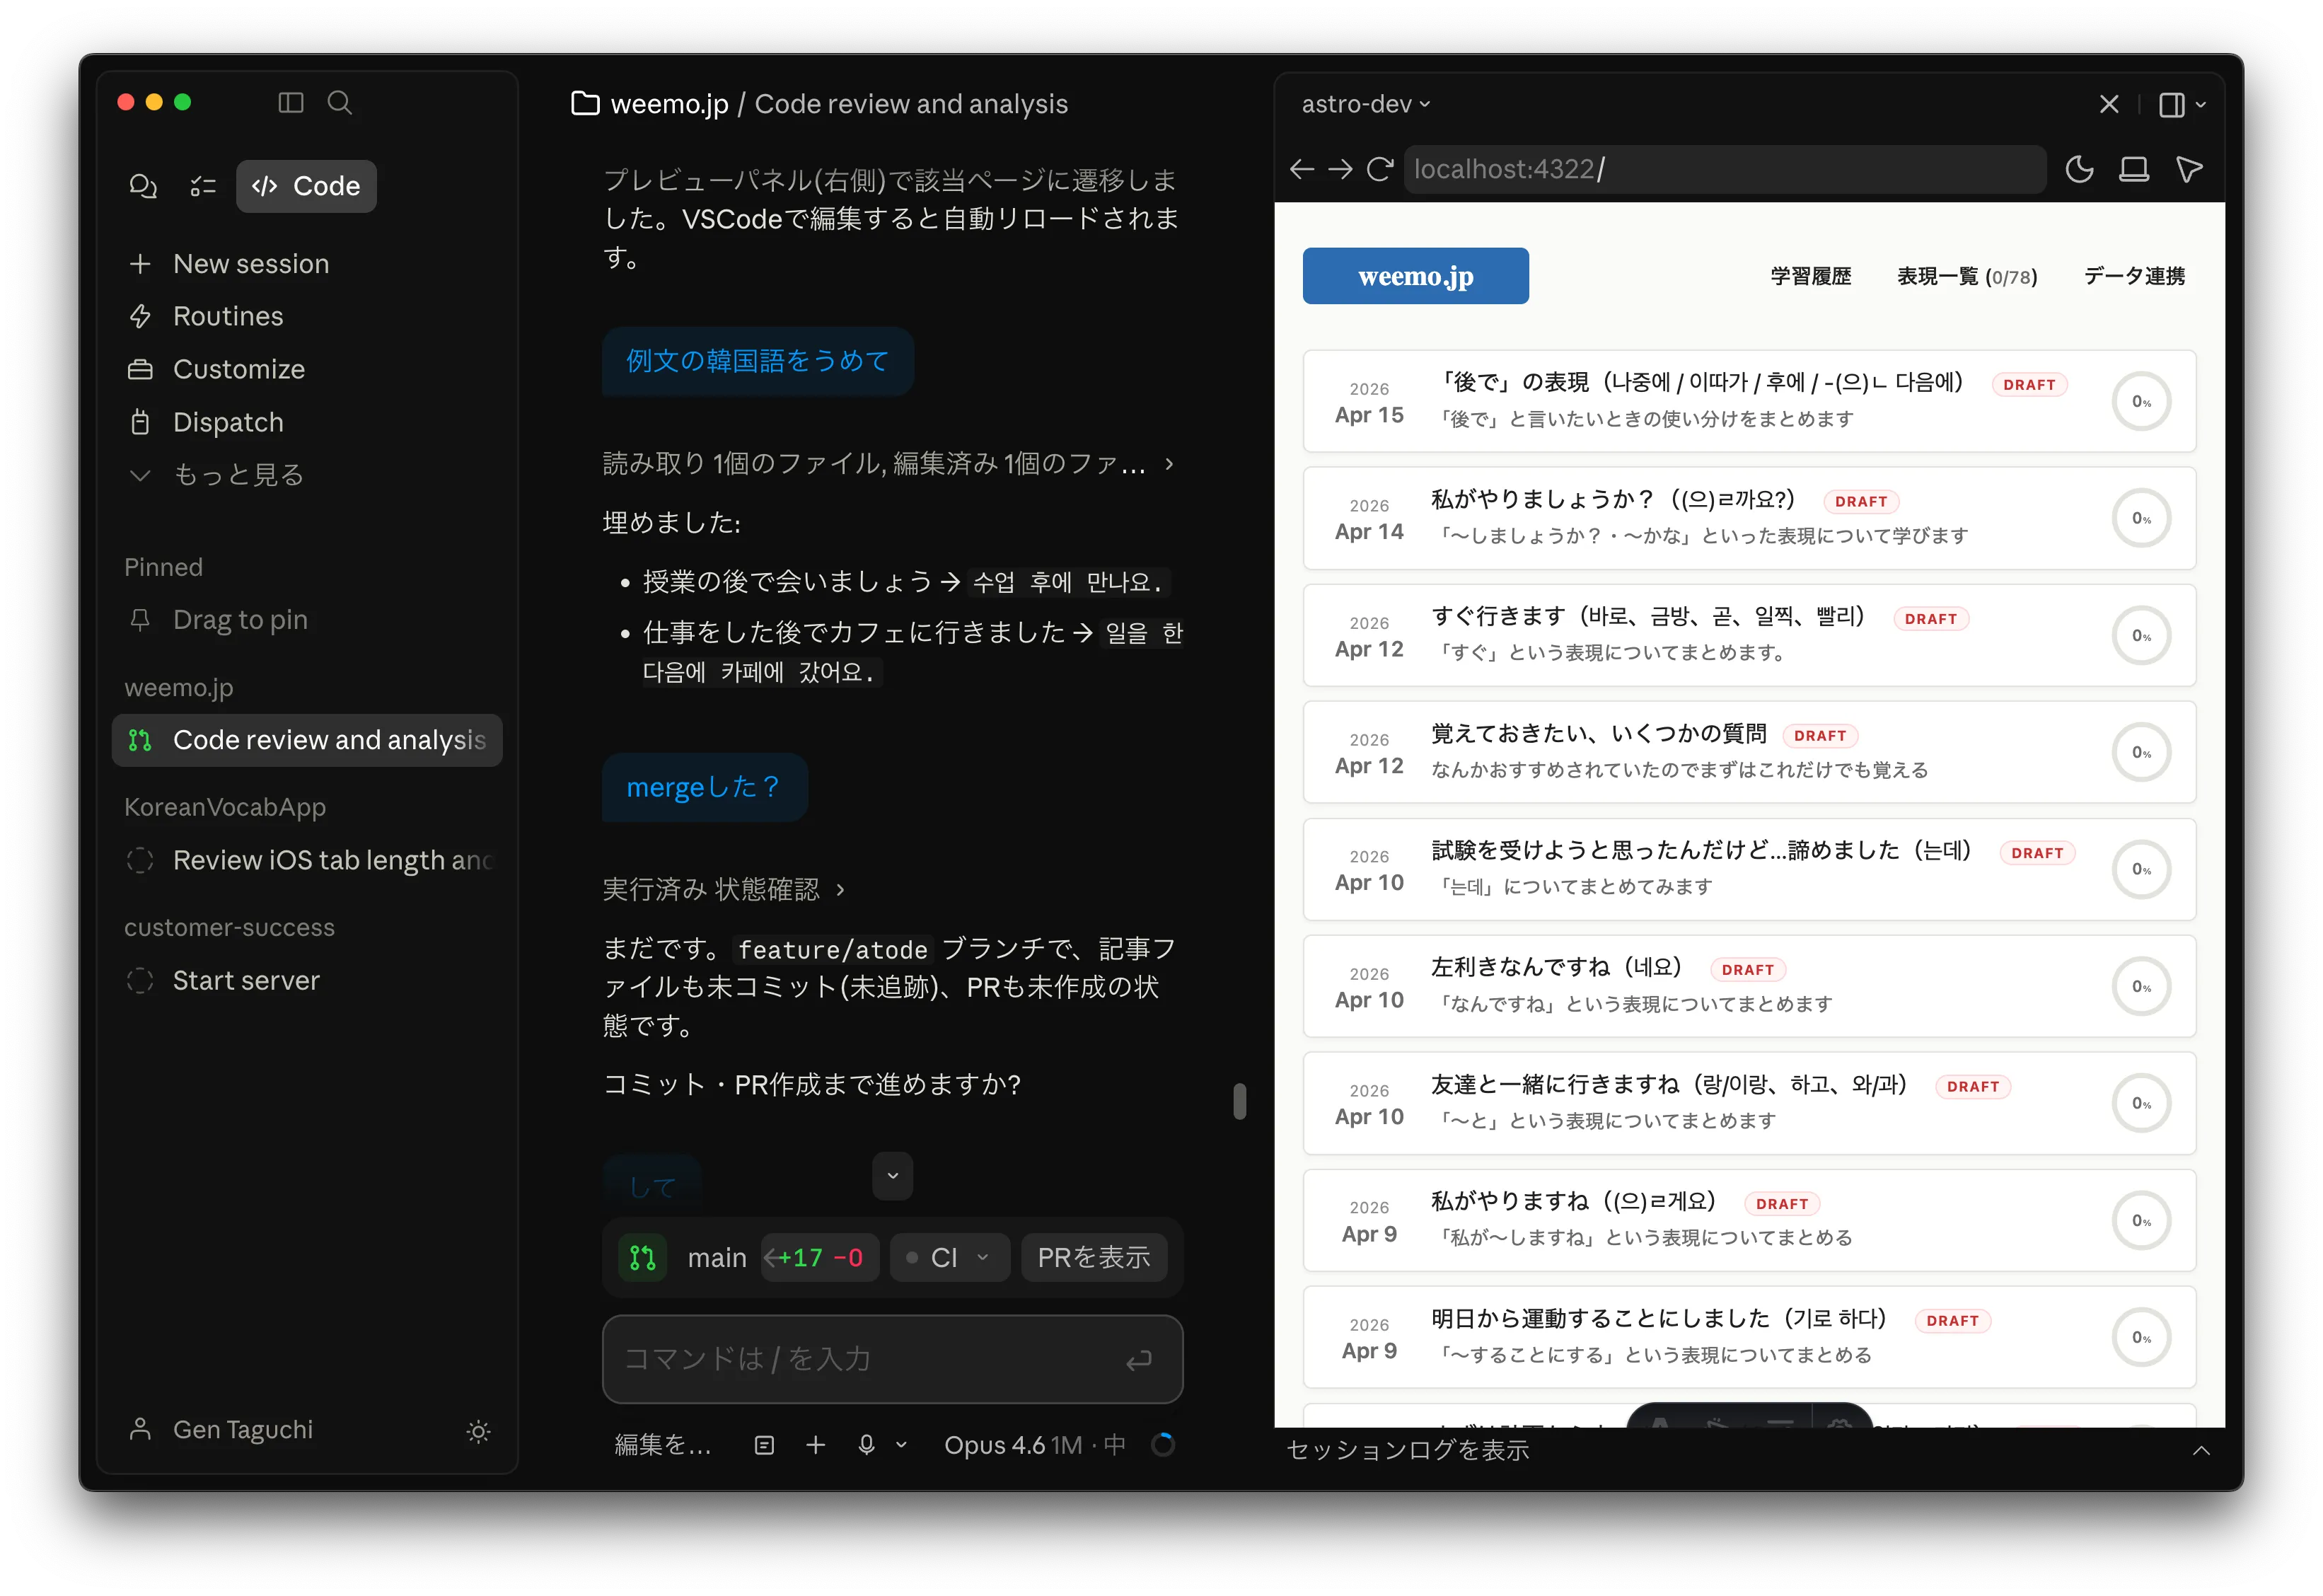Select the Code mode icon
This screenshot has height=1596, width=2323.
pyautogui.click(x=265, y=186)
